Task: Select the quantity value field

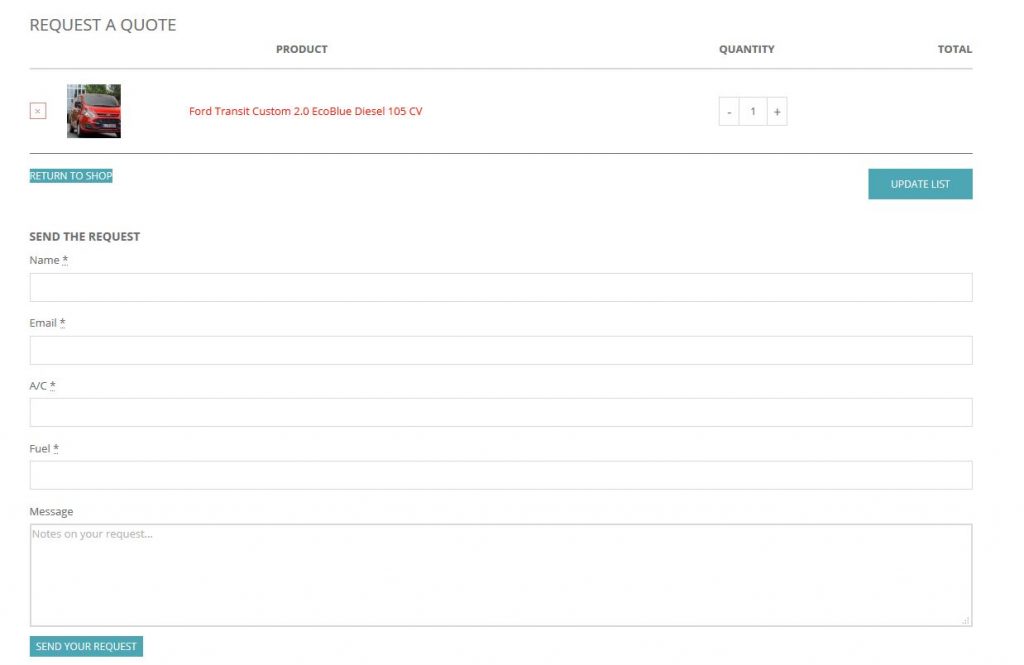Action: click(753, 112)
